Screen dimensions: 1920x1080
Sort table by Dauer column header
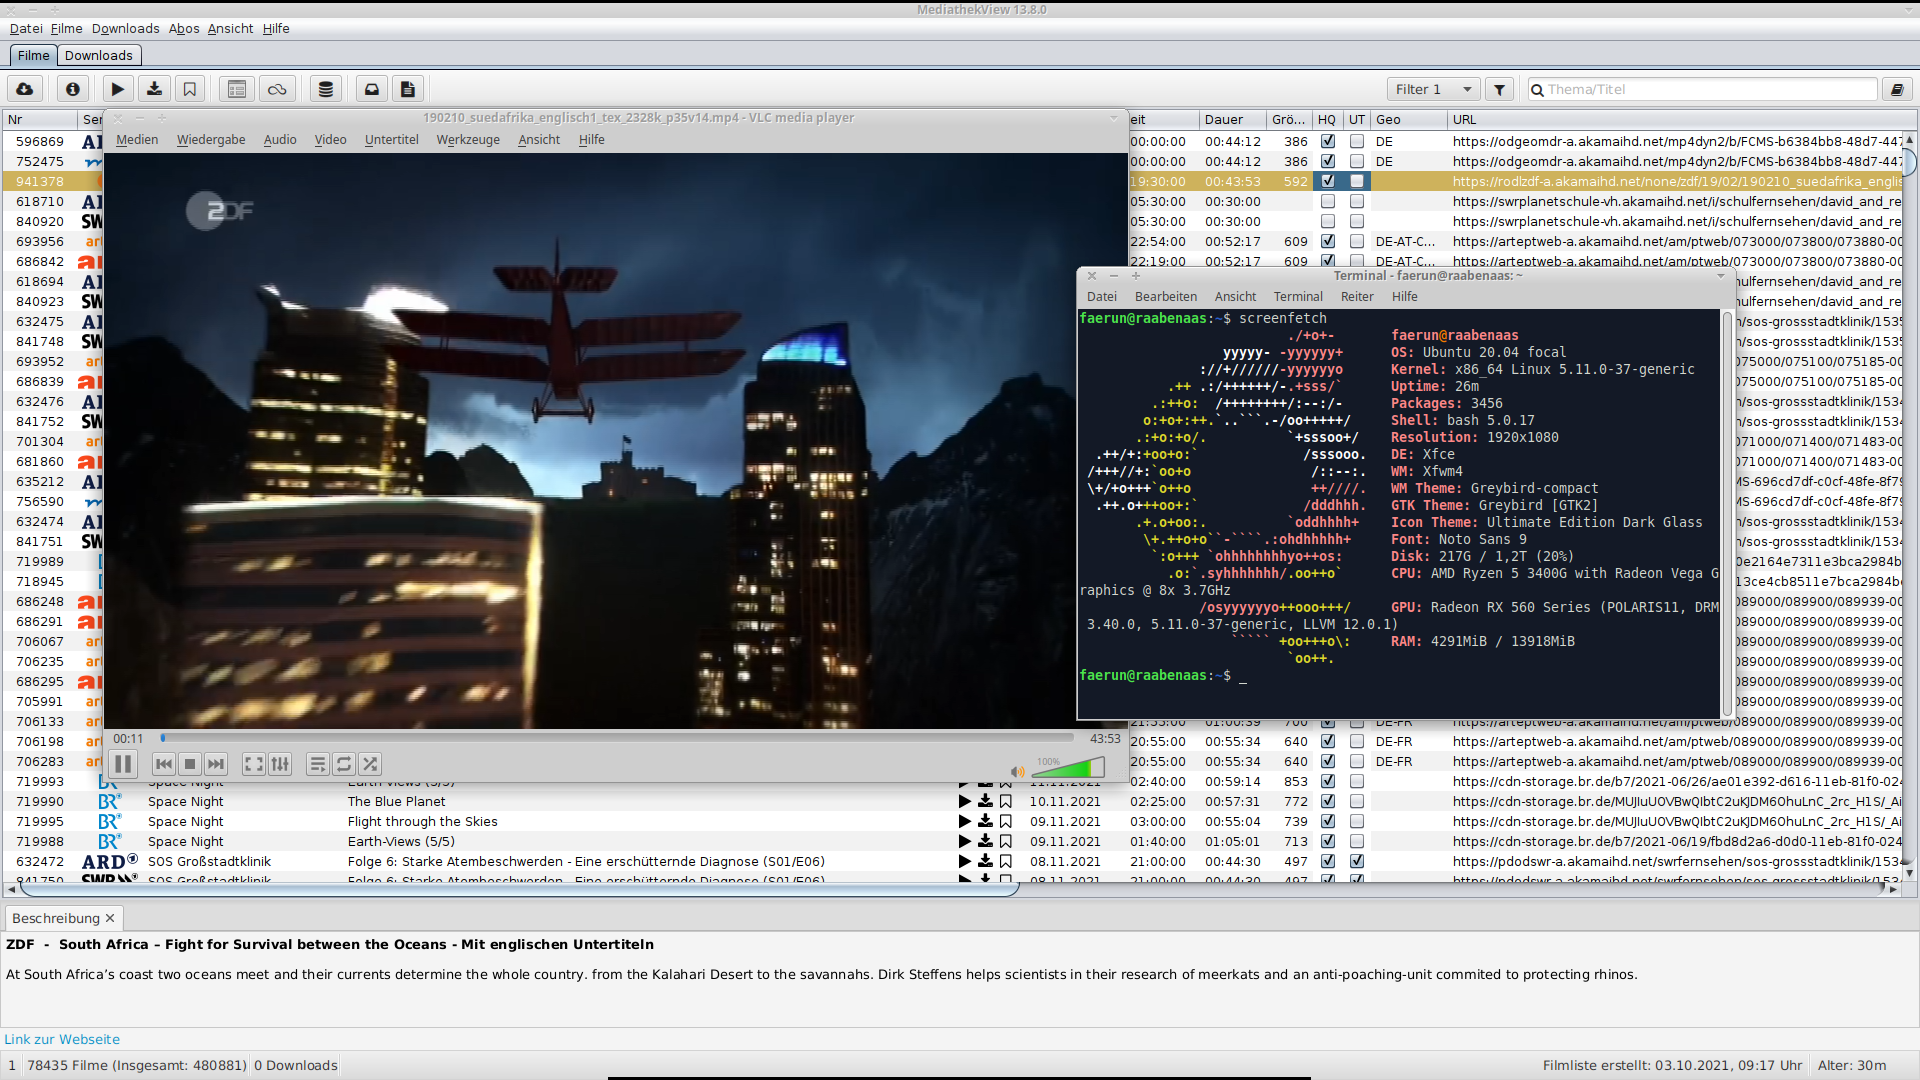[1231, 120]
